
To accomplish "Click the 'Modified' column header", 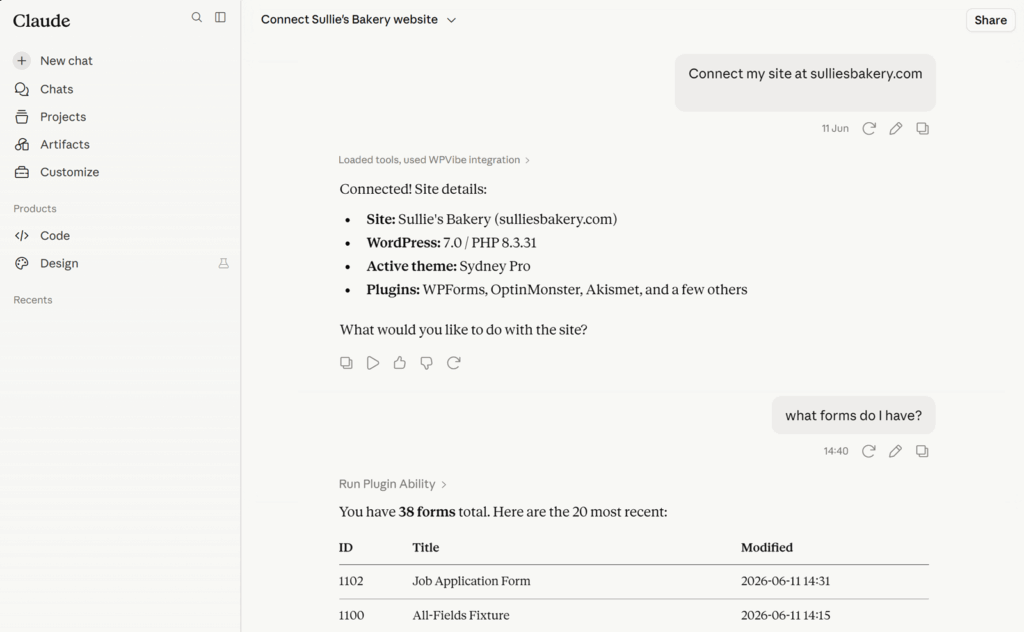I will 766,547.
